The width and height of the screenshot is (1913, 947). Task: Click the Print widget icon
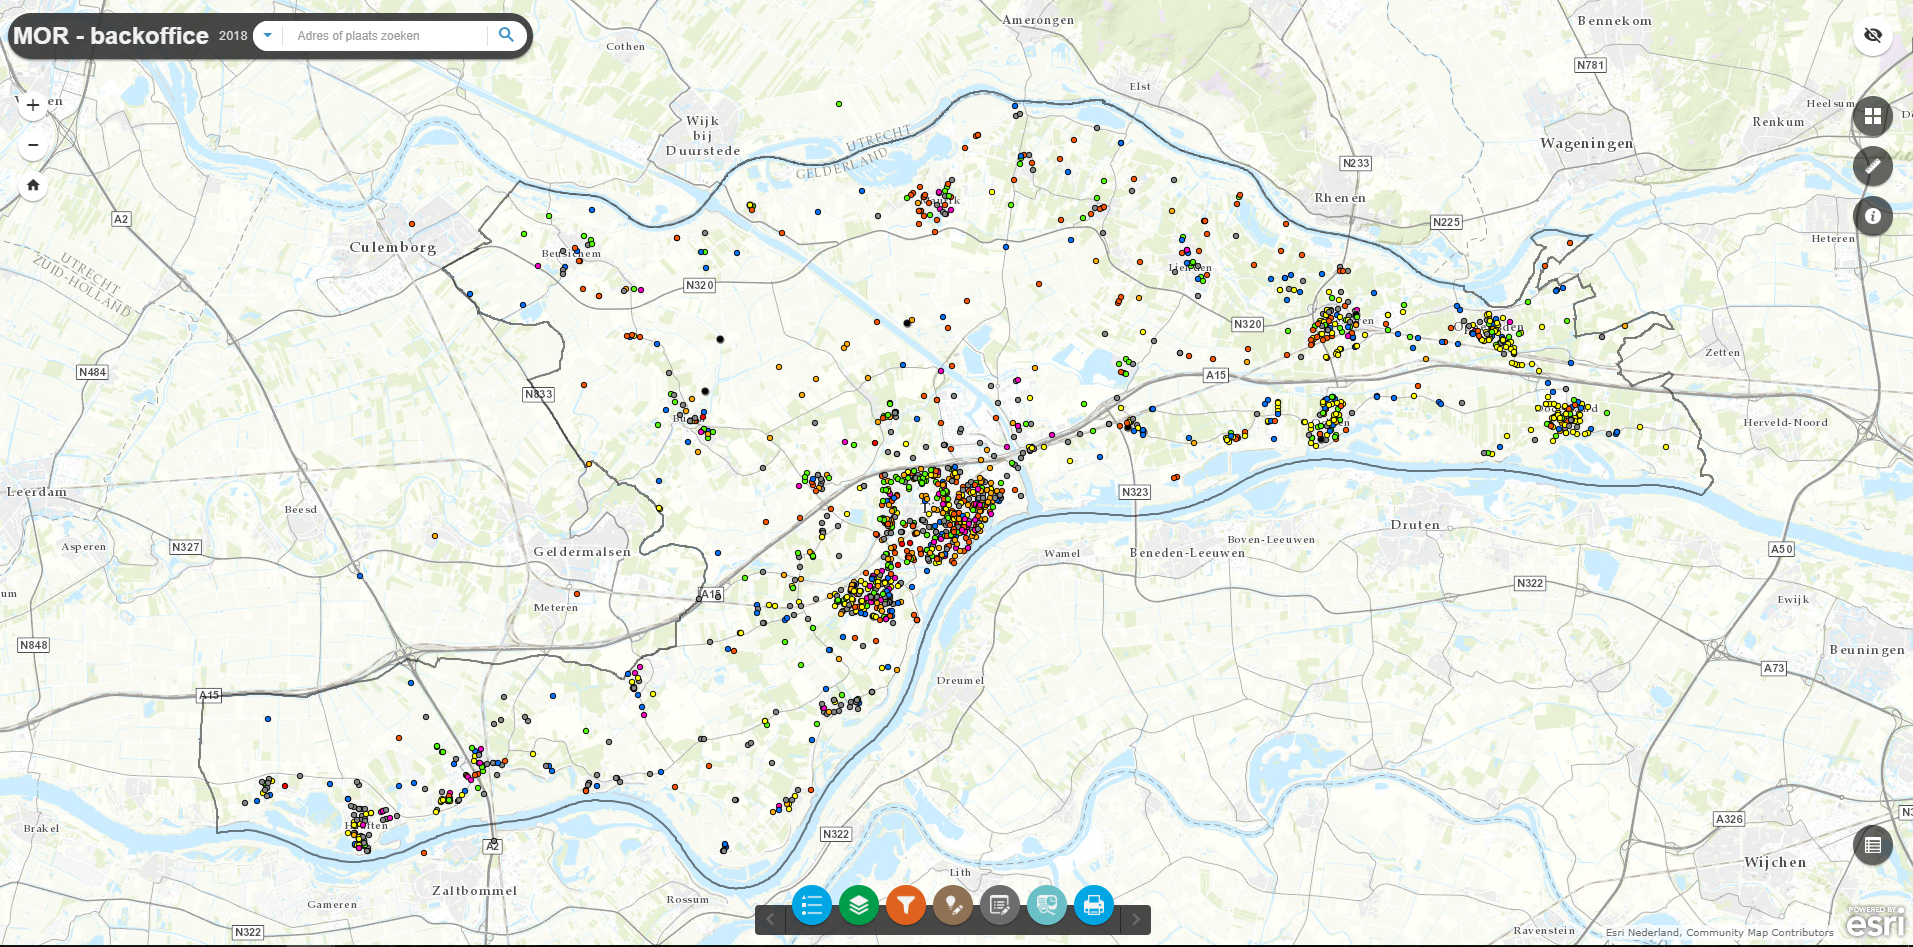click(x=1093, y=906)
